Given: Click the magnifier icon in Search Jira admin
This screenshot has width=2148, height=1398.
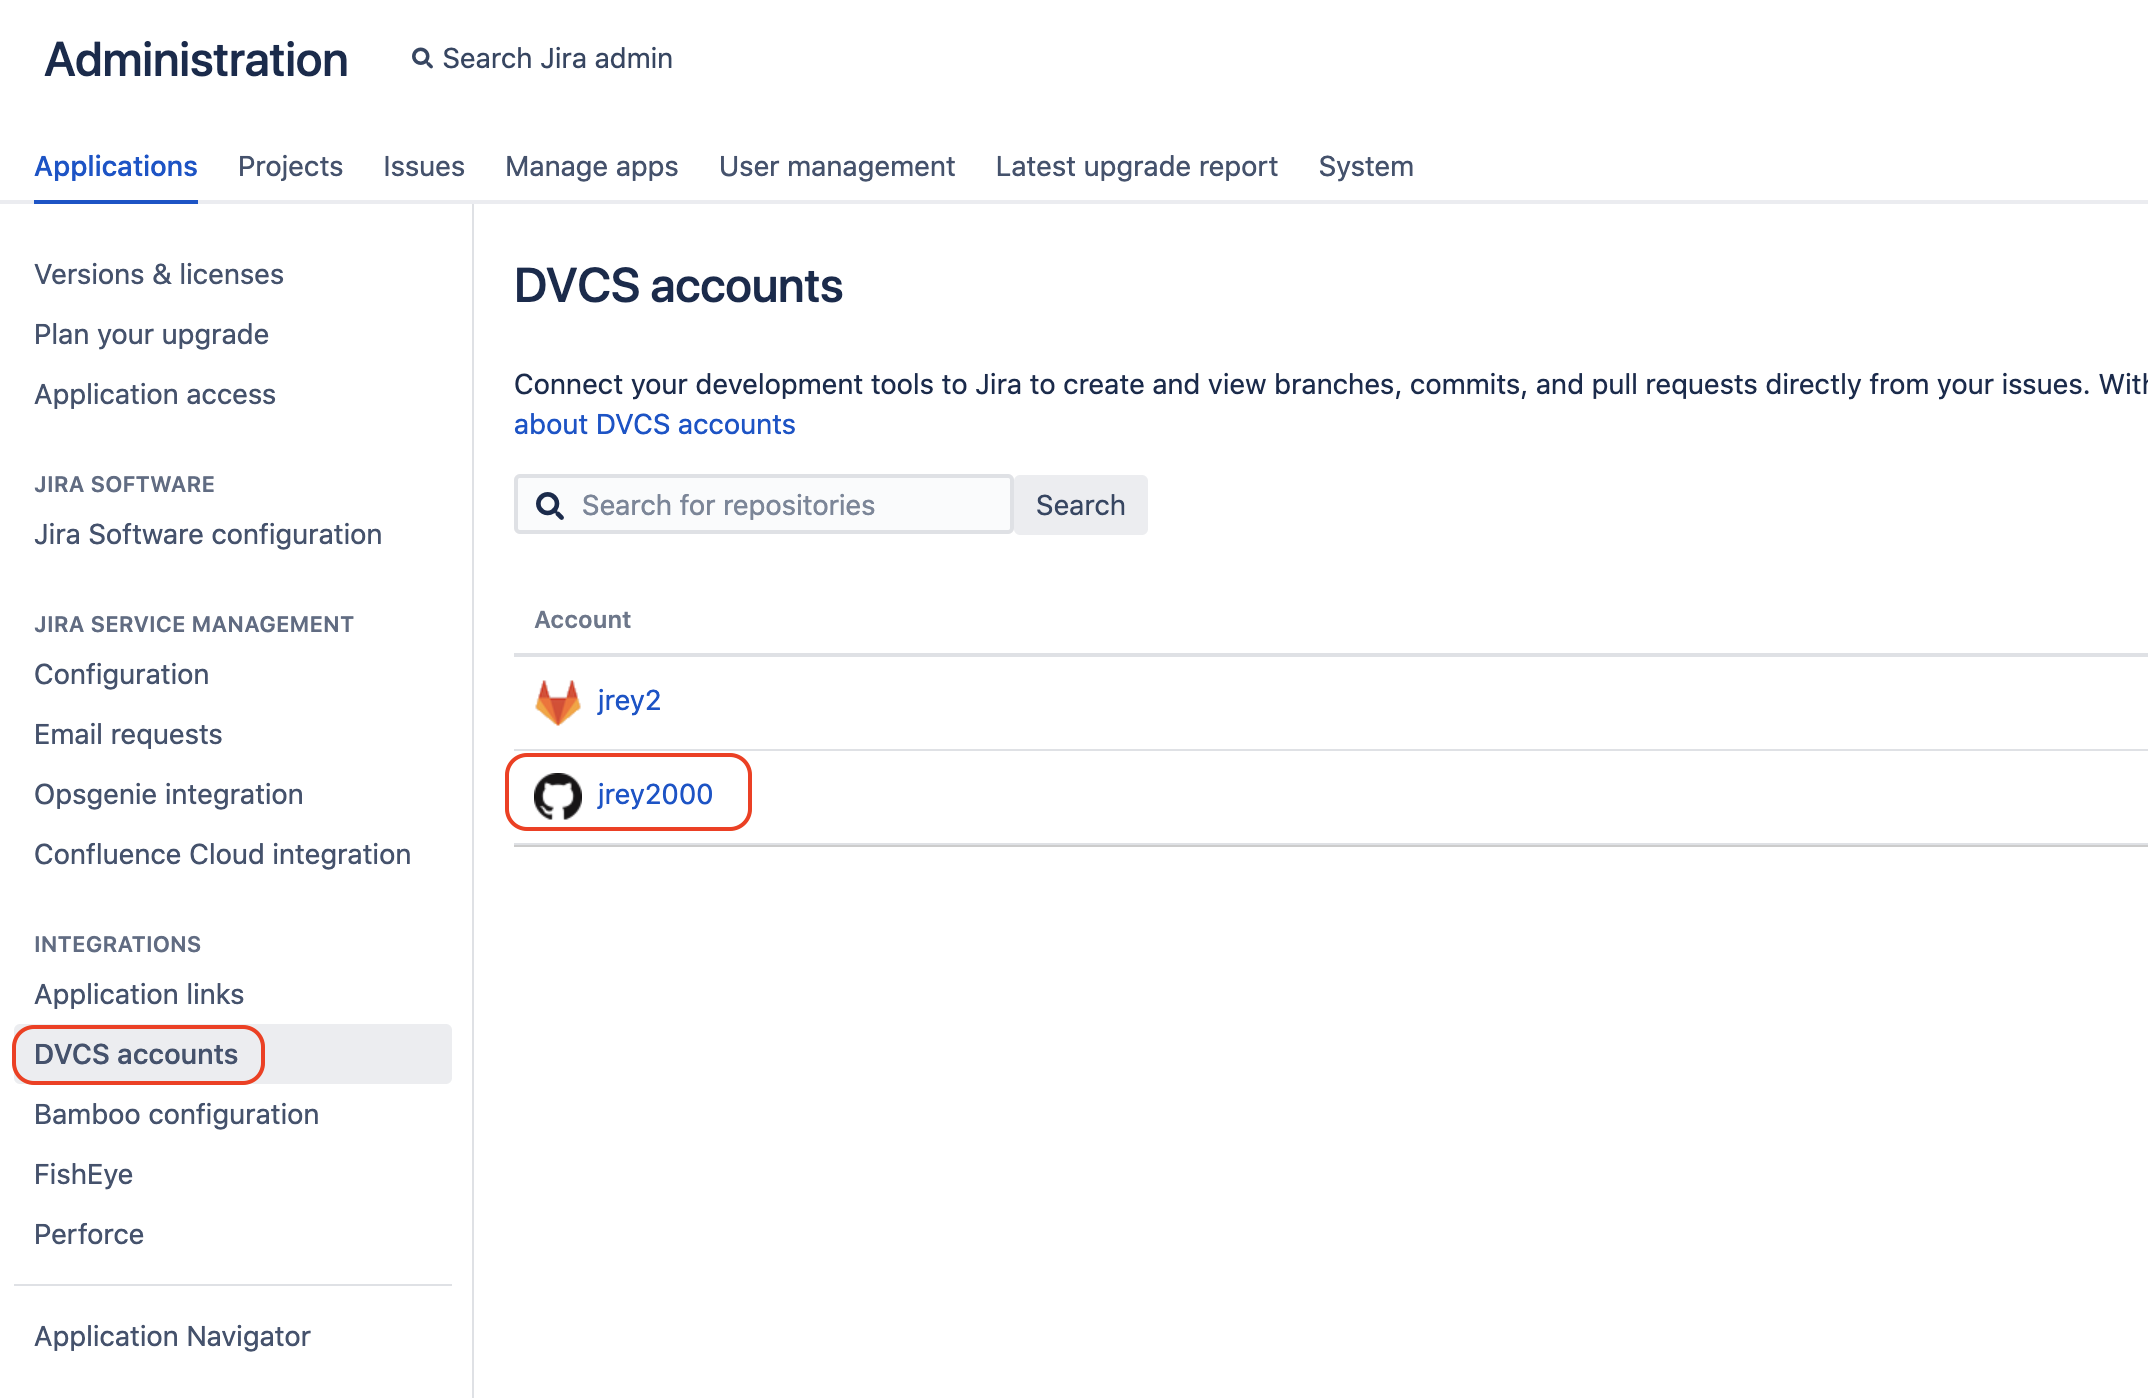Looking at the screenshot, I should tap(422, 59).
